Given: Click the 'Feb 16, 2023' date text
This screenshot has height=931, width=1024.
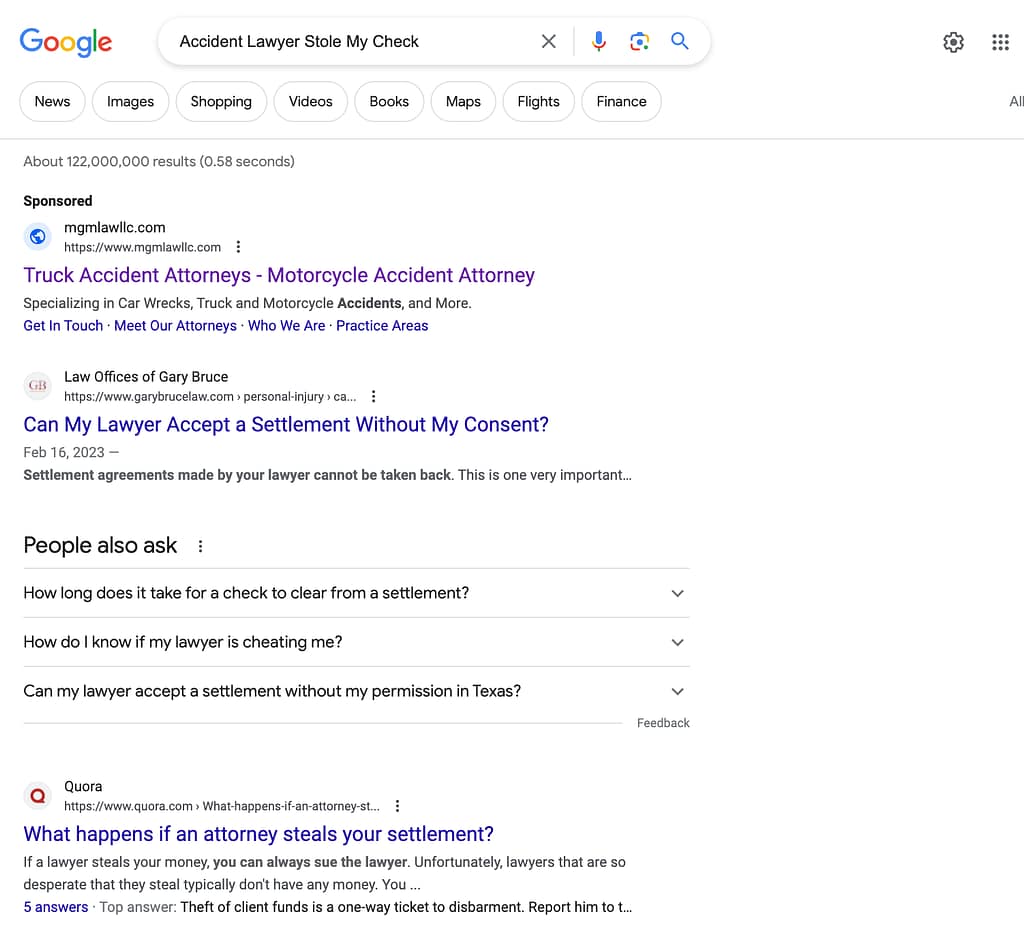Looking at the screenshot, I should coord(64,452).
